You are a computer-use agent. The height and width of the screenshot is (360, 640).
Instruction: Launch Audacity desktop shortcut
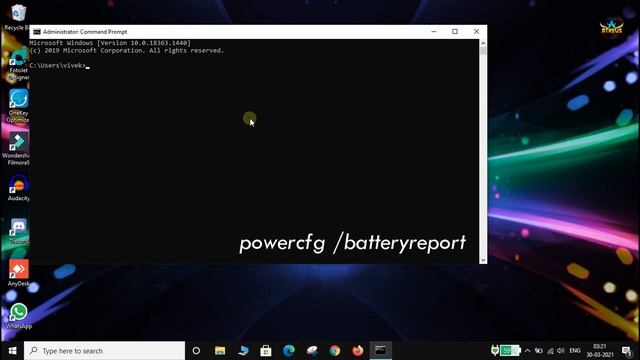coord(18,188)
